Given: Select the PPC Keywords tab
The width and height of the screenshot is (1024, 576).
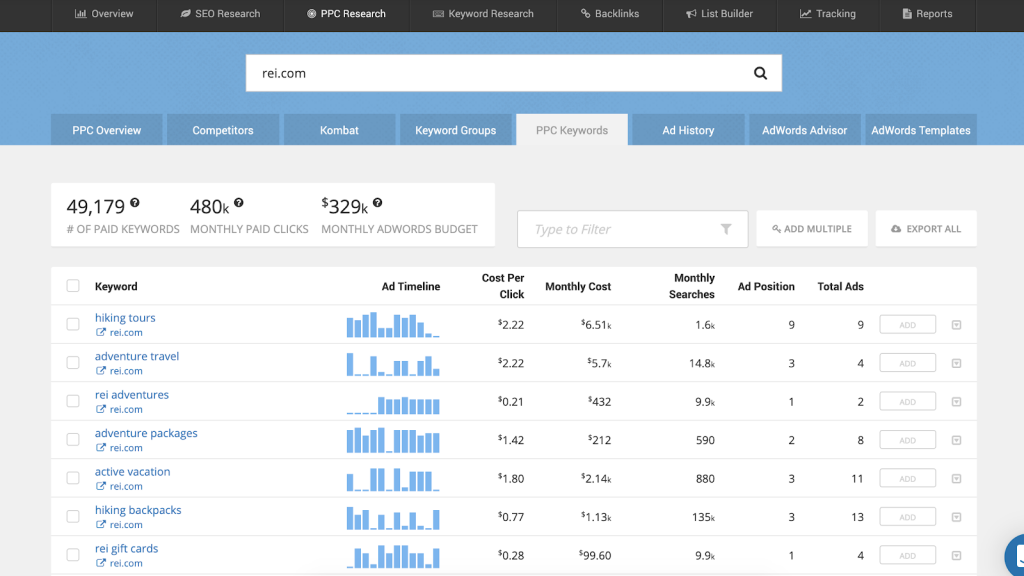Looking at the screenshot, I should coord(572,130).
